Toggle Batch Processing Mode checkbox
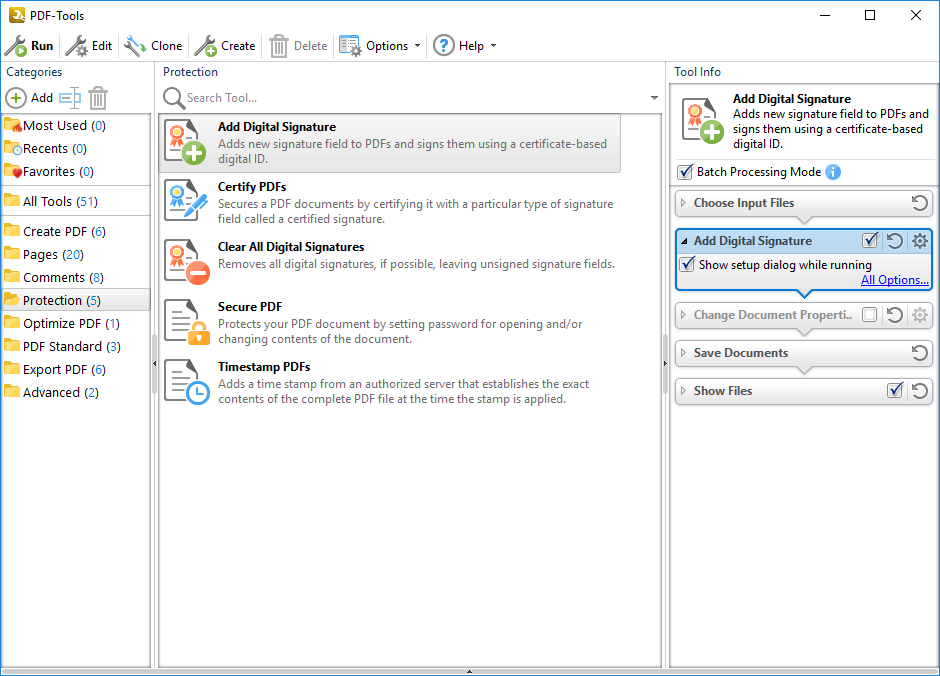 coord(686,172)
